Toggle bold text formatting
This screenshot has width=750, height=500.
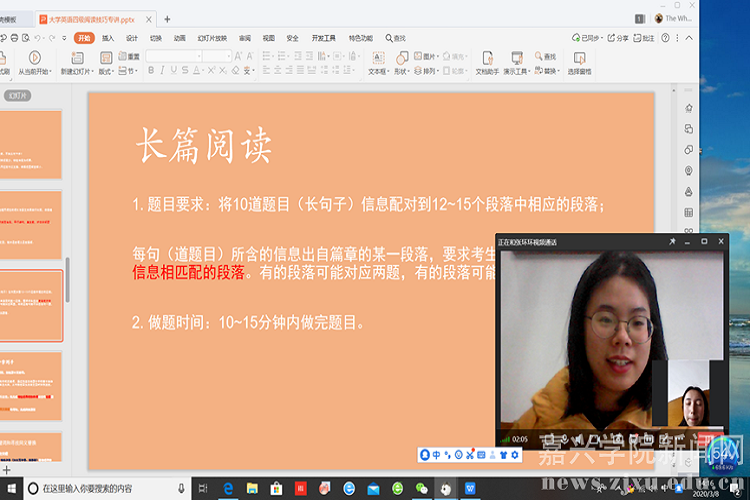pyautogui.click(x=151, y=71)
